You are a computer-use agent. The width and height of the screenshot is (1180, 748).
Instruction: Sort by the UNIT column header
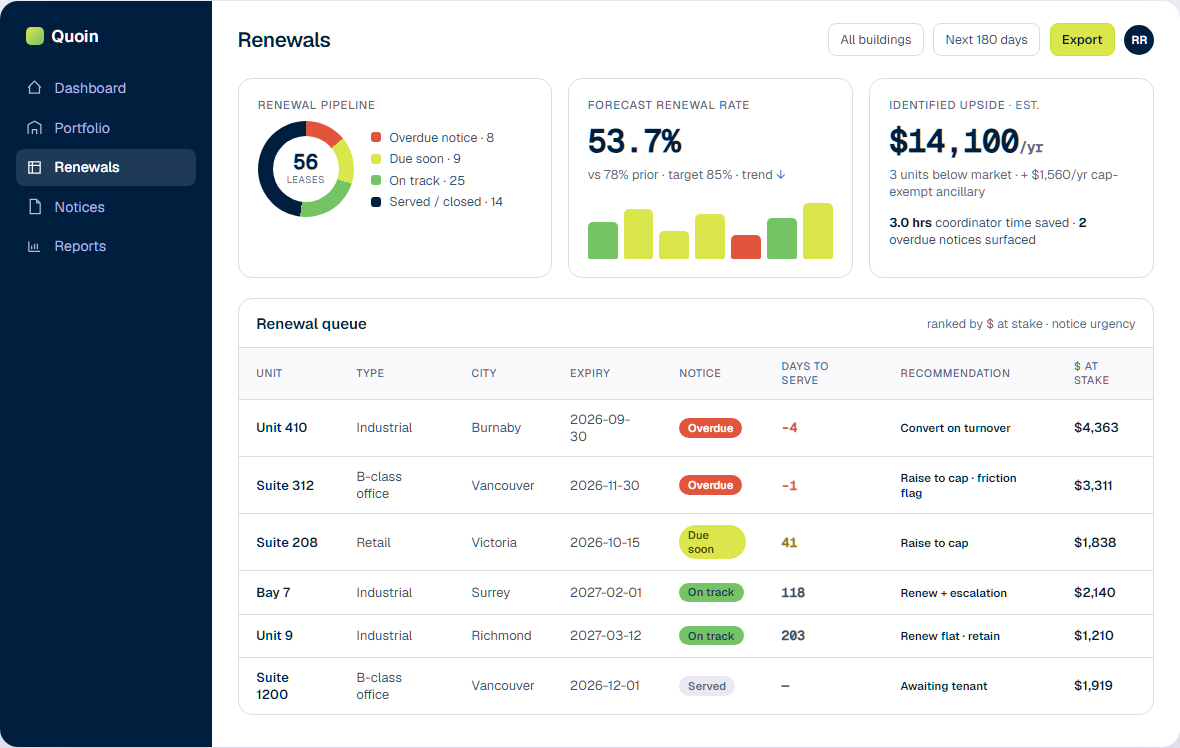tap(269, 373)
